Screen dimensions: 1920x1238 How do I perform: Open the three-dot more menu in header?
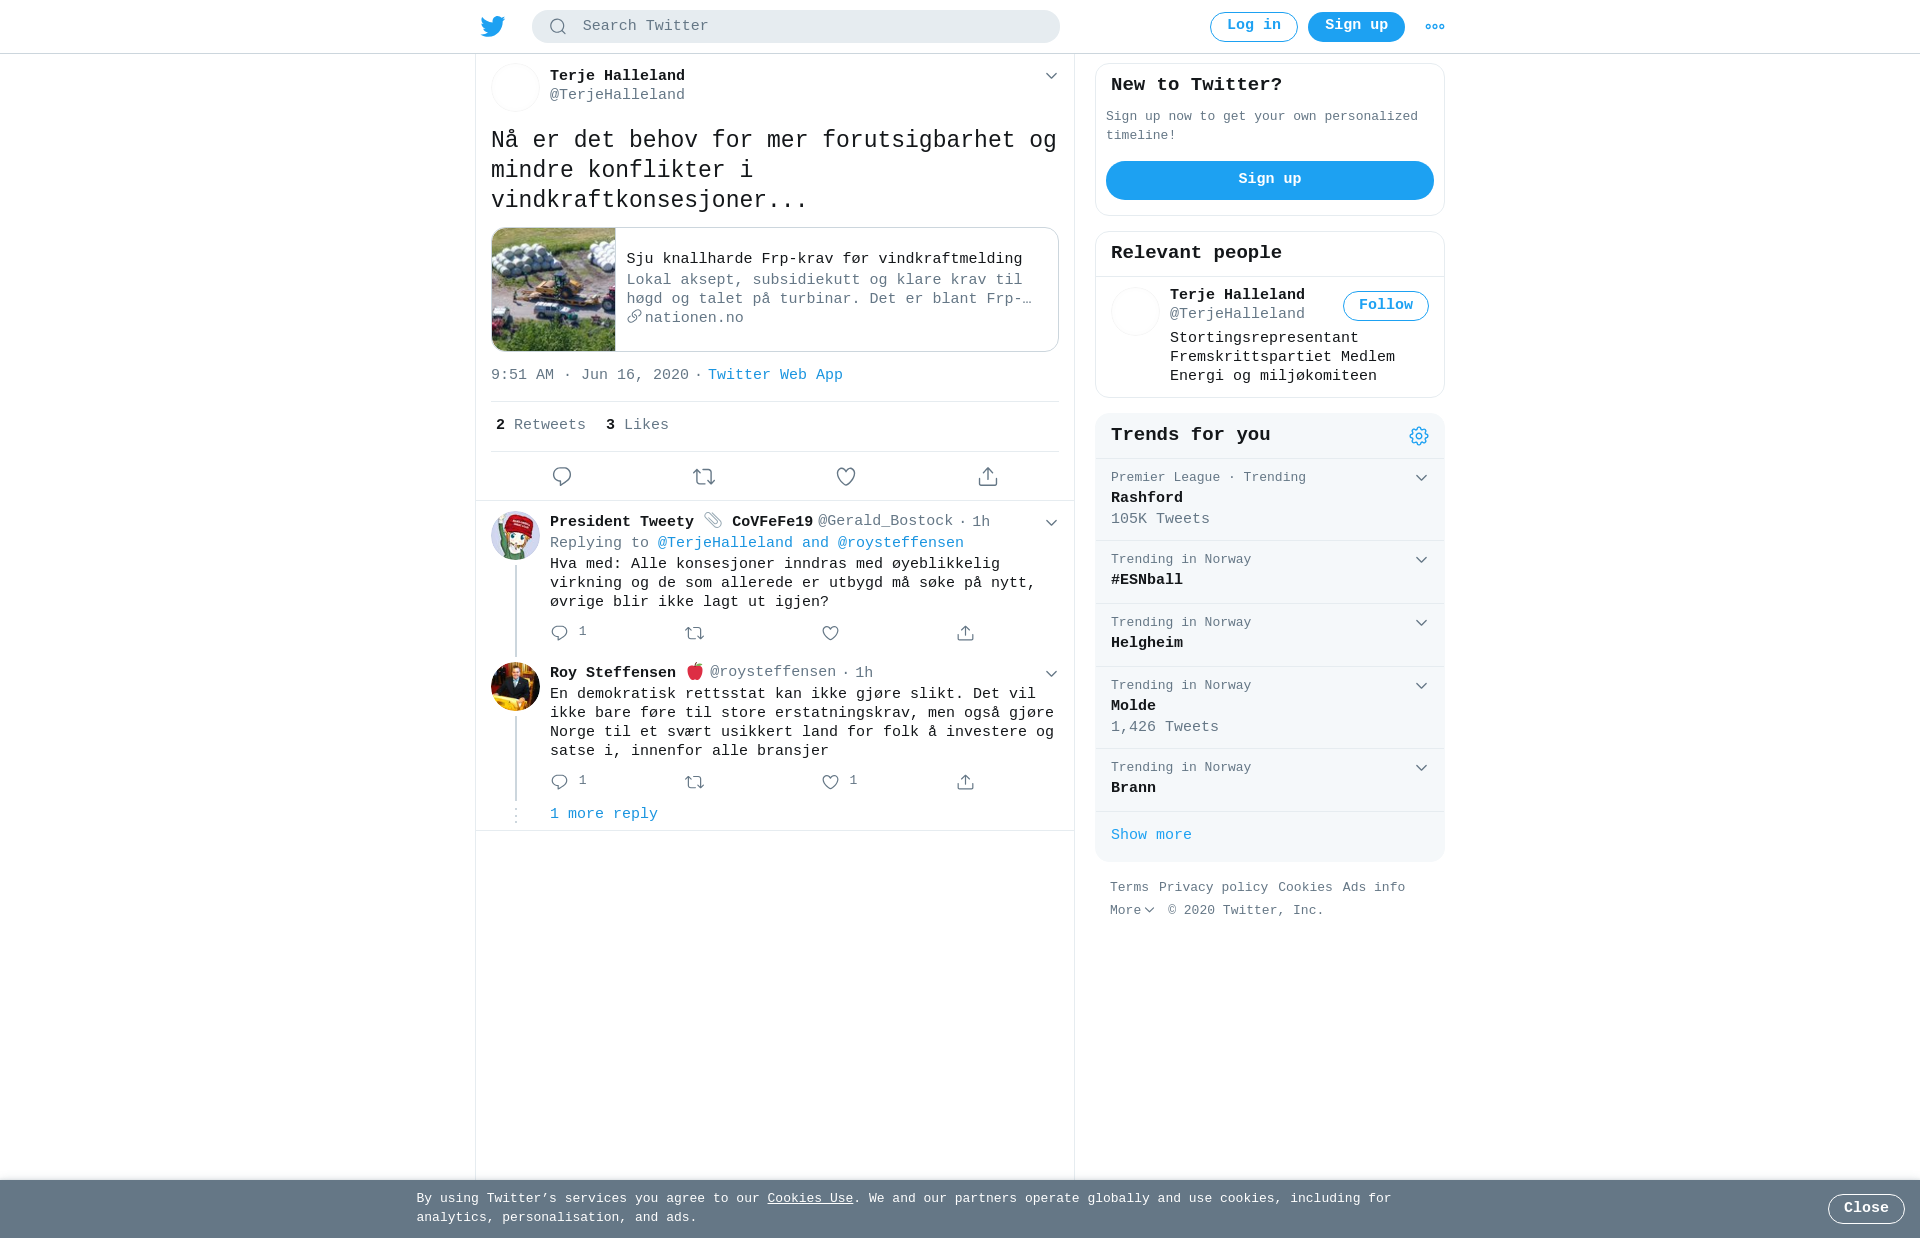click(1435, 27)
